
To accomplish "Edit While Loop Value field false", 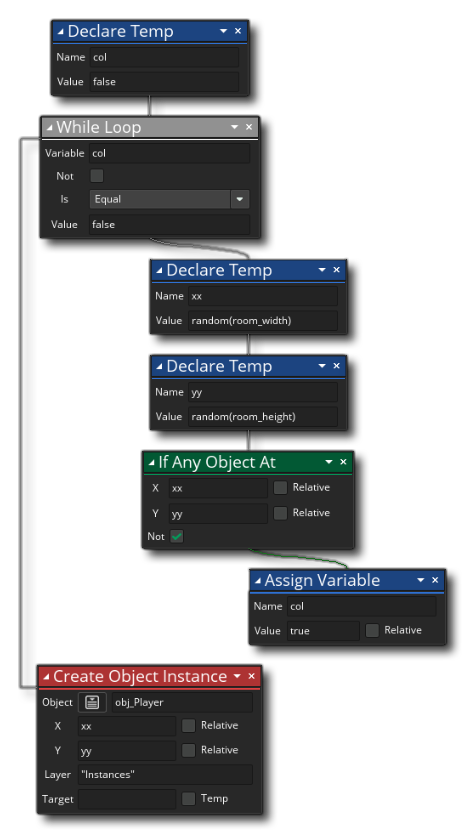I will pos(169,224).
